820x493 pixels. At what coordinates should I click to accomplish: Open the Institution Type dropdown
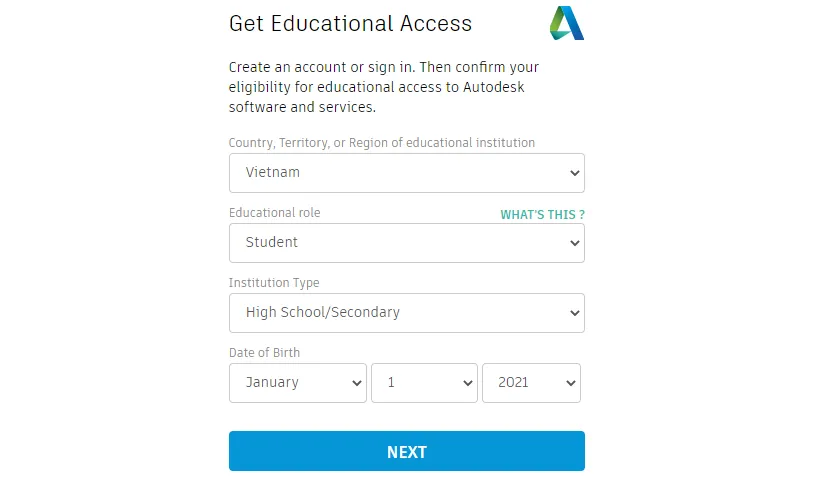coord(406,313)
